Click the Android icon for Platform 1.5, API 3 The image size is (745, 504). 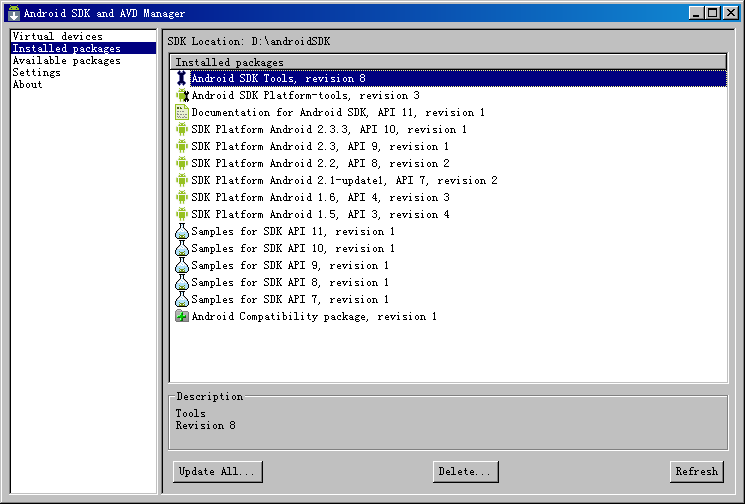point(181,214)
